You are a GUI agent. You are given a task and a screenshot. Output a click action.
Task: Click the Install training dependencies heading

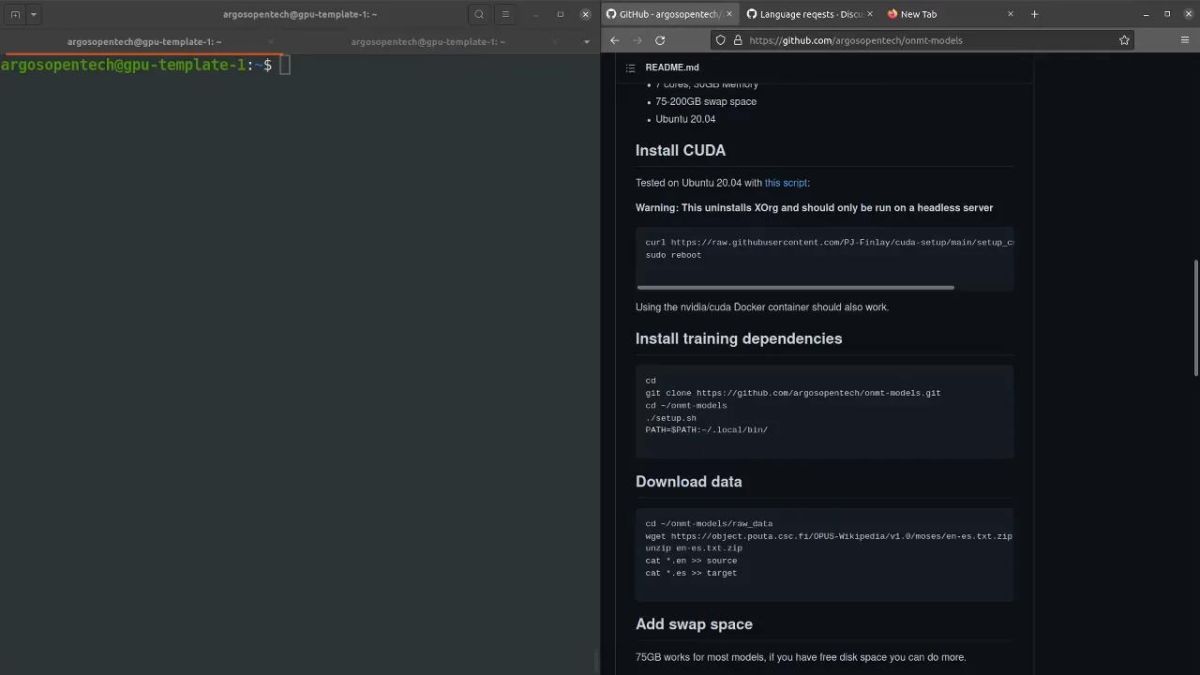click(739, 339)
